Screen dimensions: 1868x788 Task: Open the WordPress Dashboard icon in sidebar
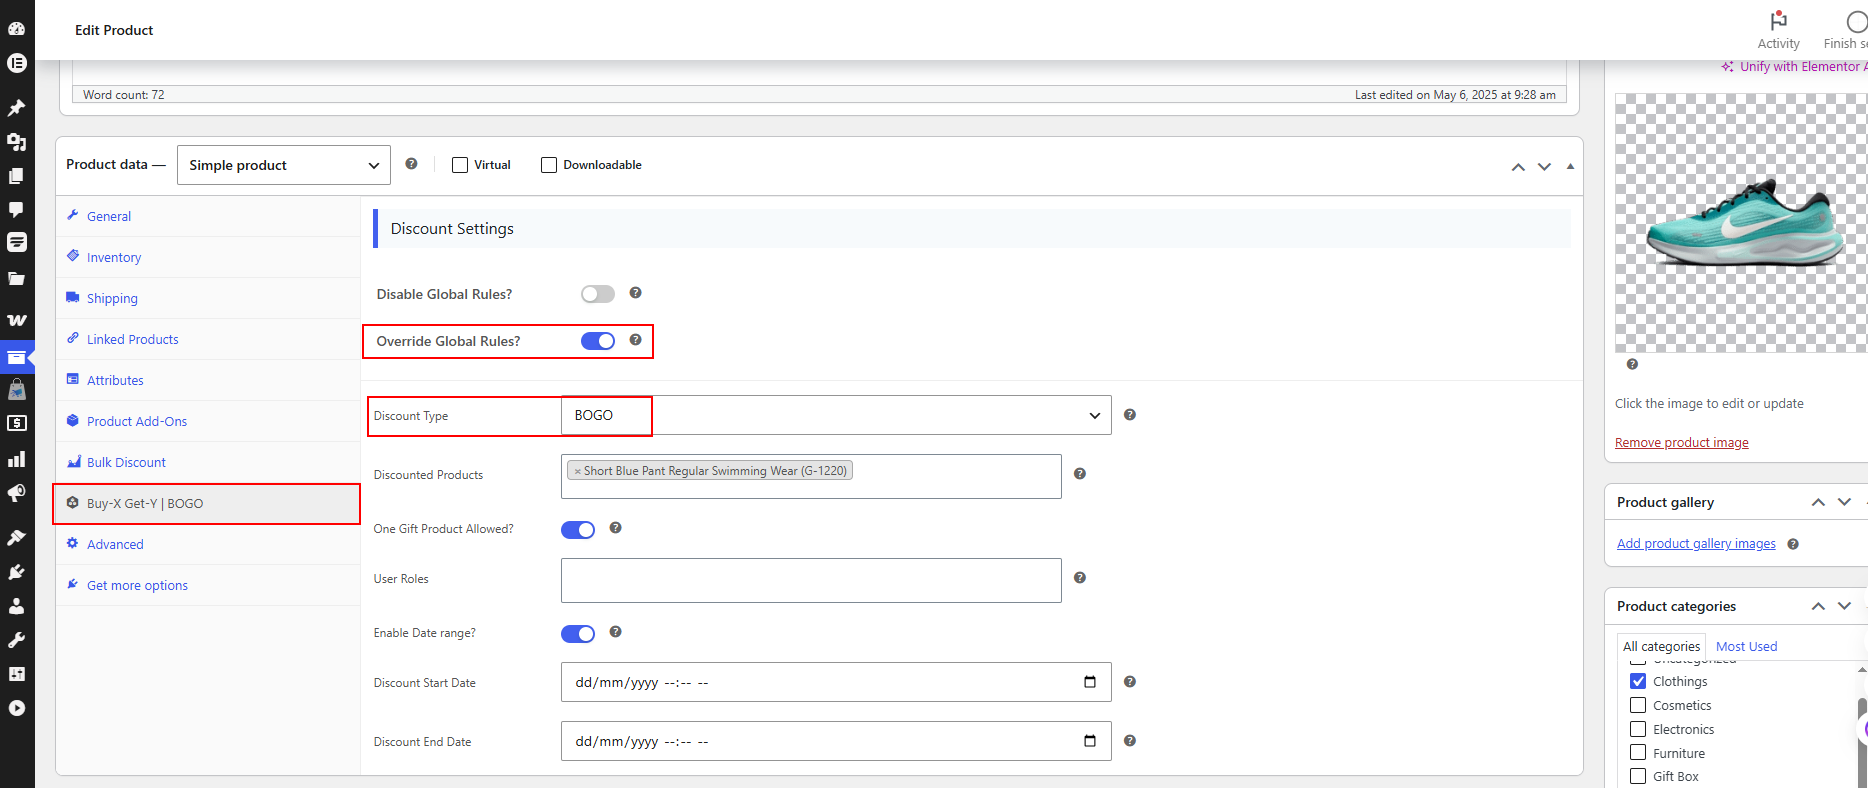pos(17,29)
